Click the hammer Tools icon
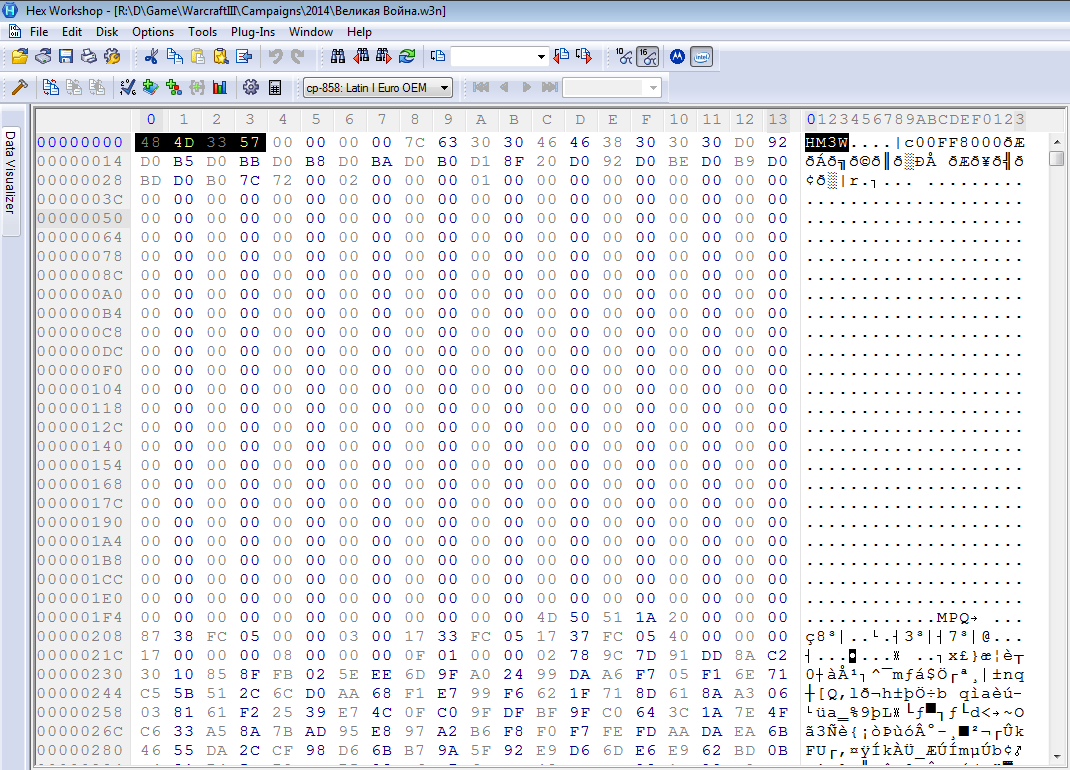This screenshot has height=770, width=1070. tap(20, 87)
